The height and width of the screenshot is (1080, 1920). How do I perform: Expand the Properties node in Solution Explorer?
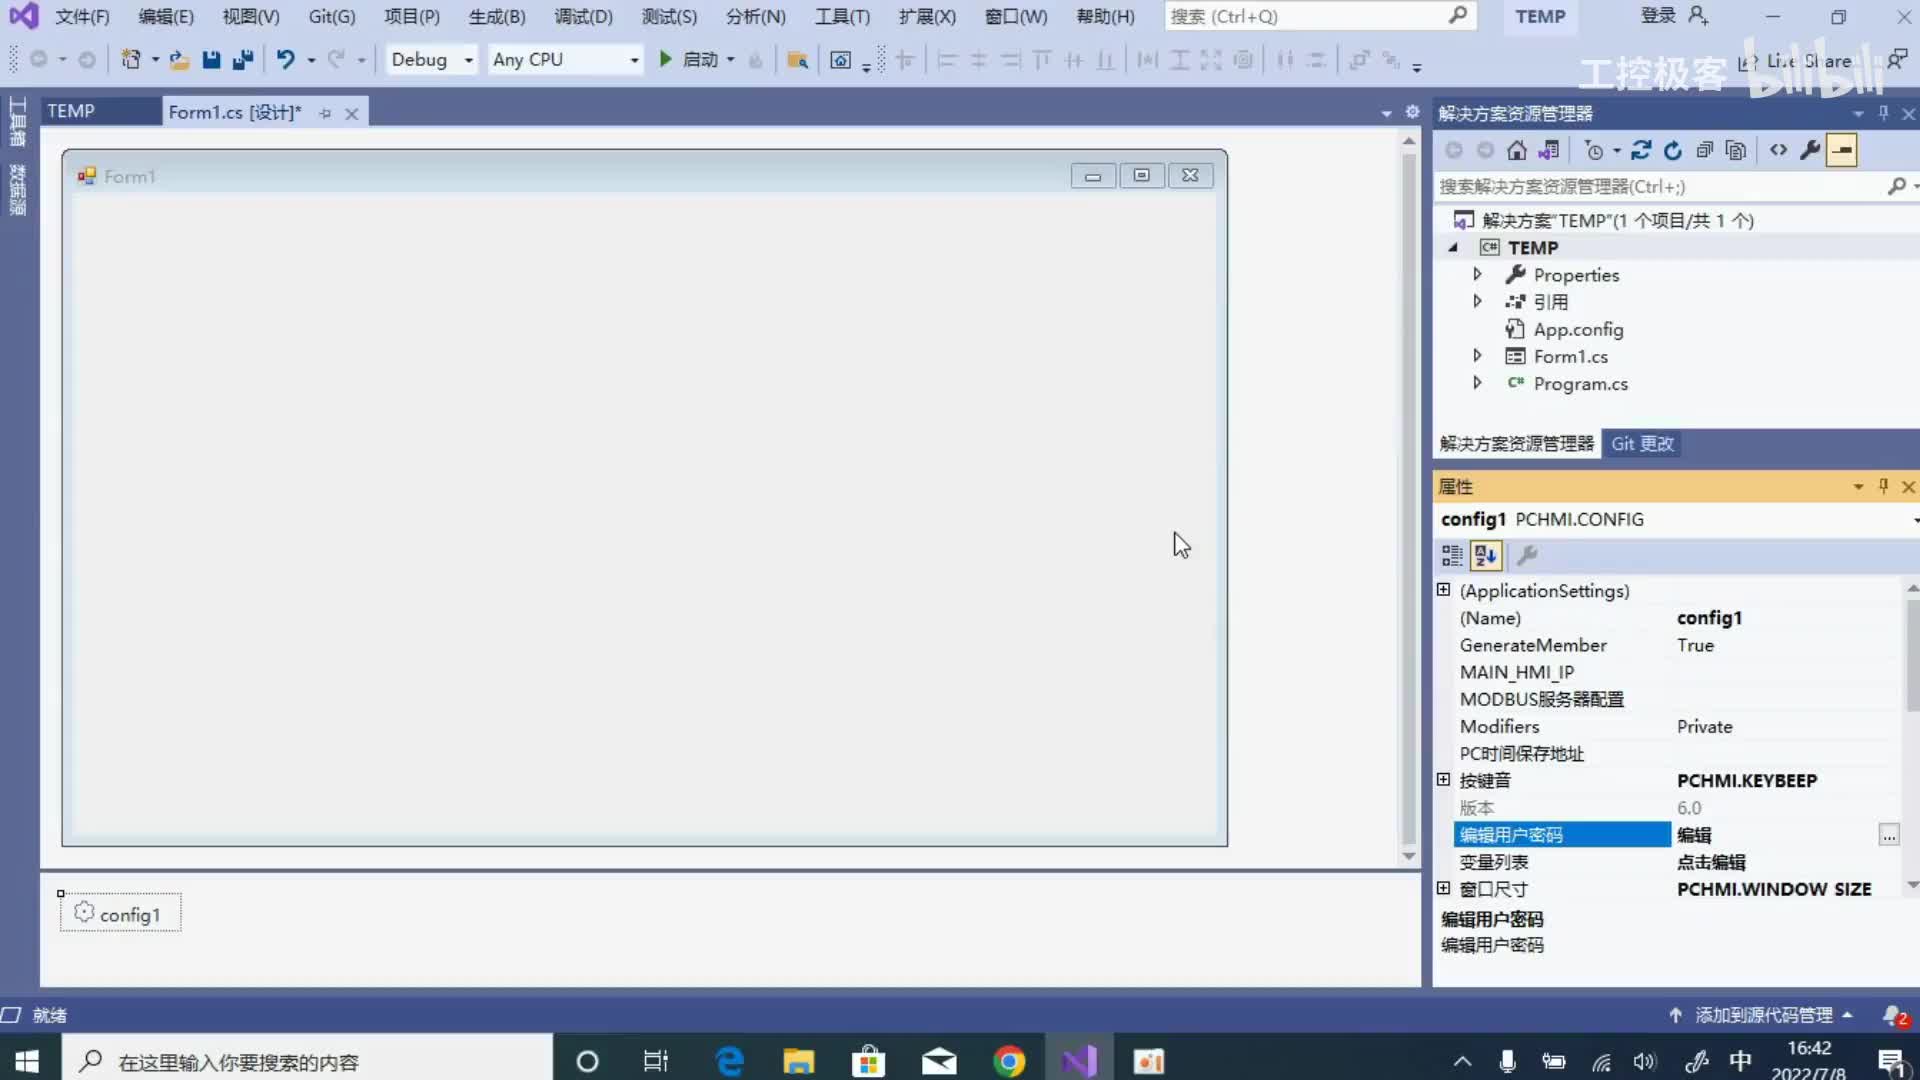(x=1477, y=274)
